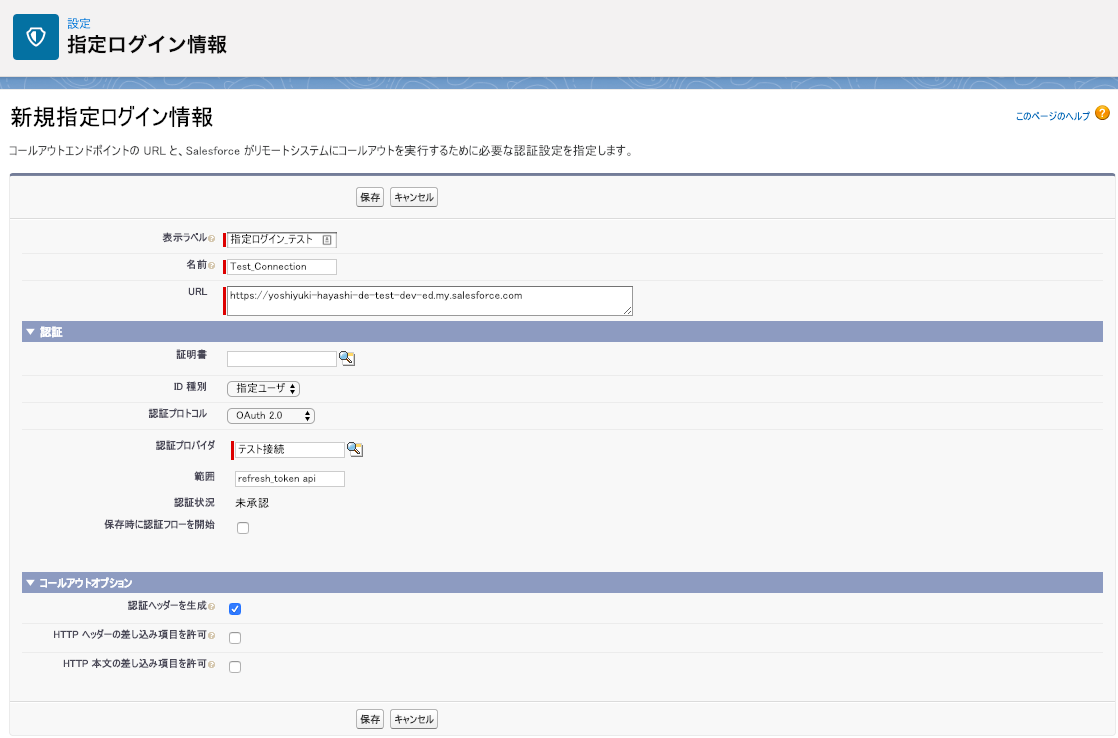Screen dimensions: 1118x738
Task: Click the top 保存 button
Action: 370,198
